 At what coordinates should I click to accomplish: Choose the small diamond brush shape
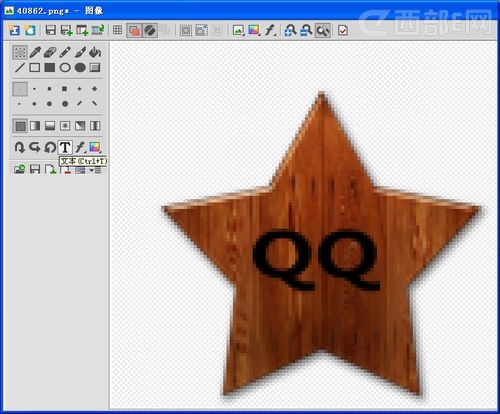coord(79,89)
